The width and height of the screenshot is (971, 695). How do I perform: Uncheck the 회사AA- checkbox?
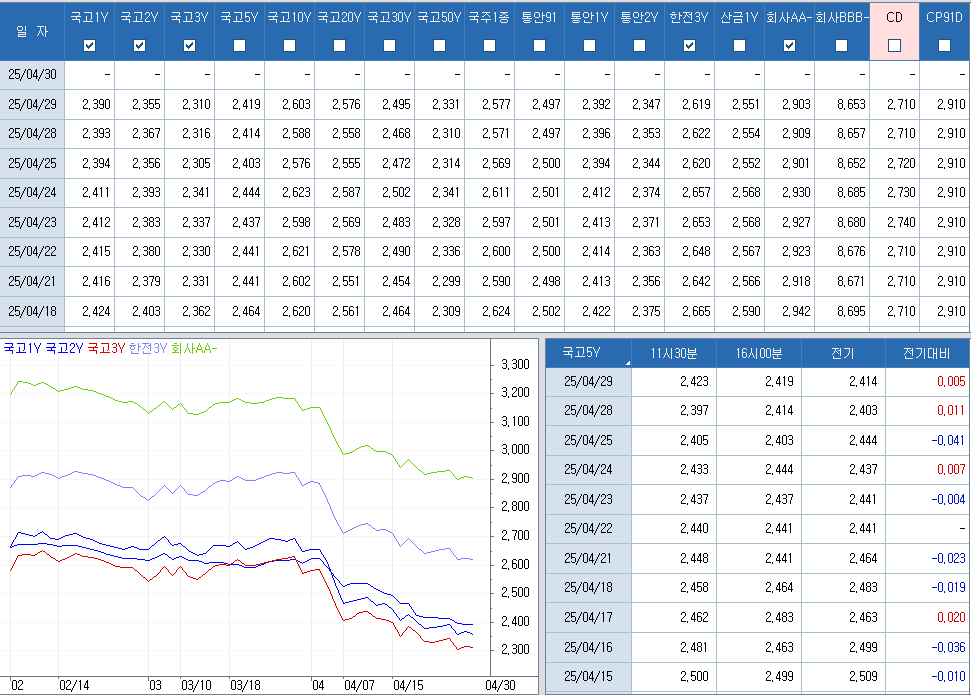click(x=789, y=45)
